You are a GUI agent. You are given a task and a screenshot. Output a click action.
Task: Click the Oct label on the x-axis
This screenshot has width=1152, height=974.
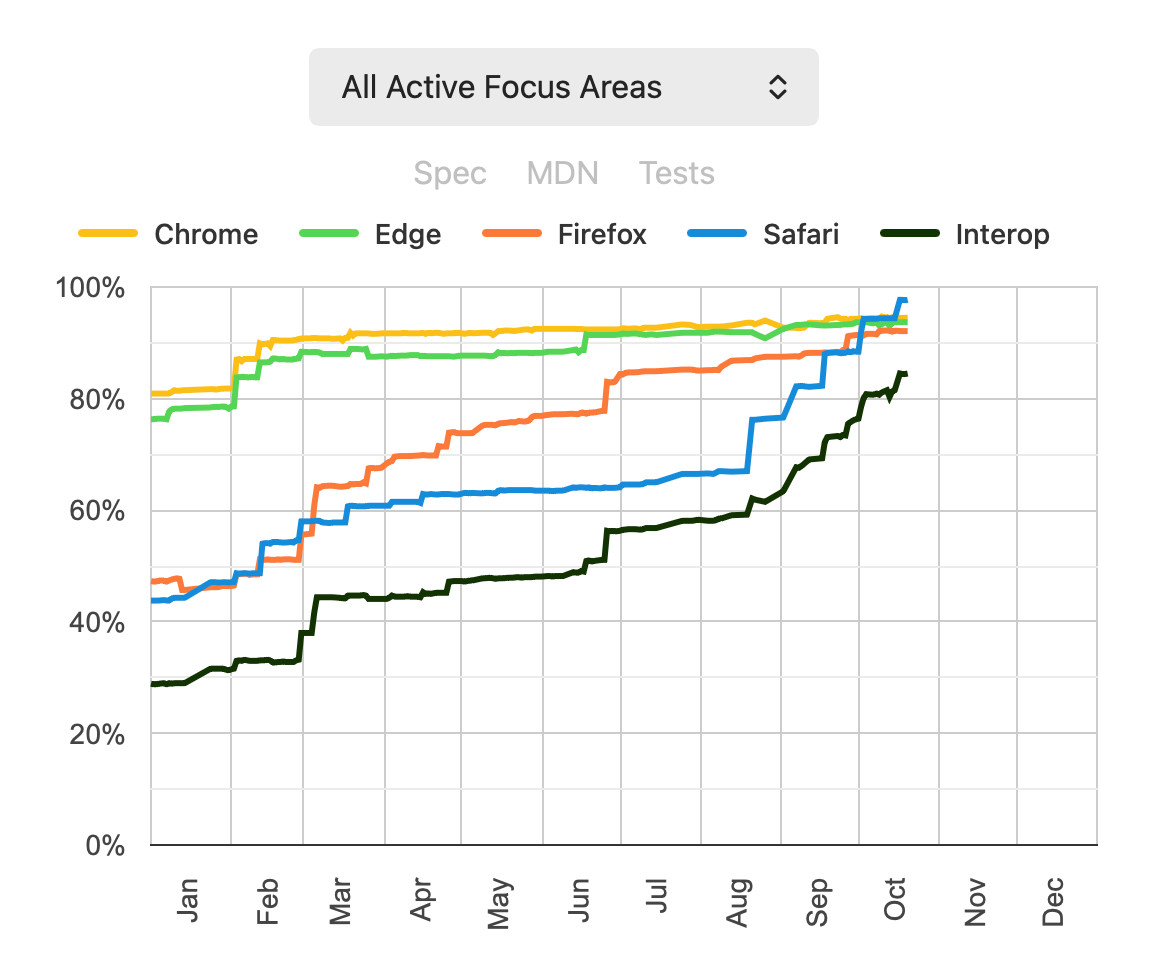[x=895, y=901]
